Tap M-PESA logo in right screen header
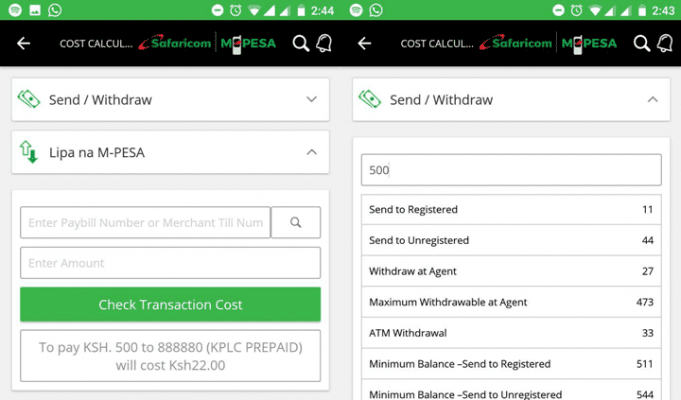The height and width of the screenshot is (400, 681). [x=589, y=43]
